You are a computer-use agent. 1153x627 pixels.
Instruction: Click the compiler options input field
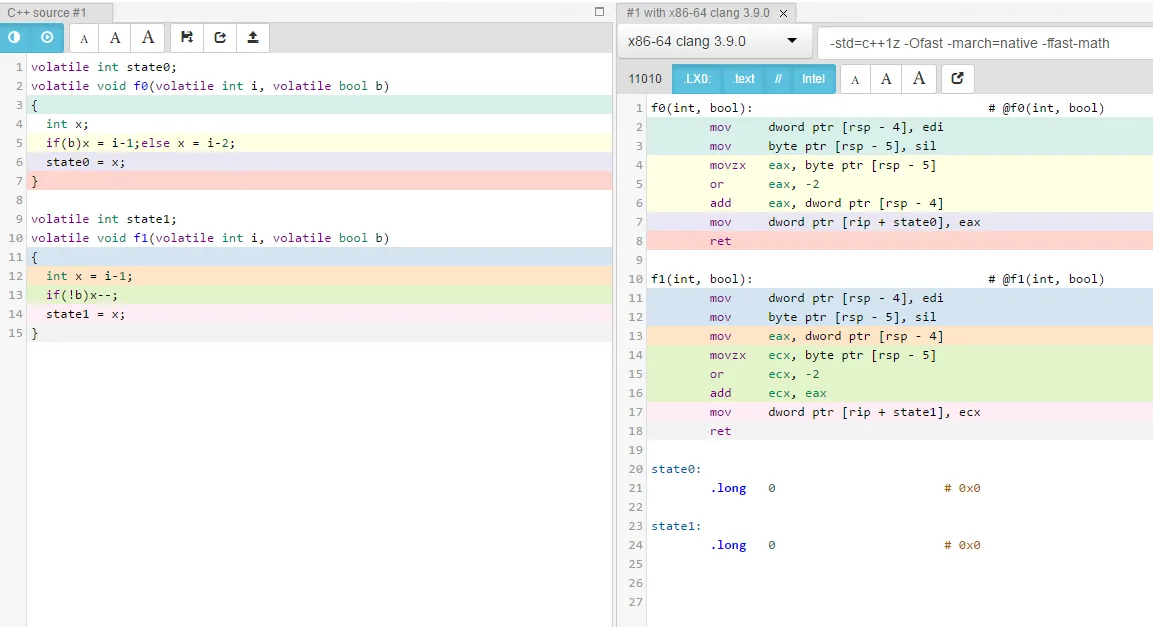point(983,43)
